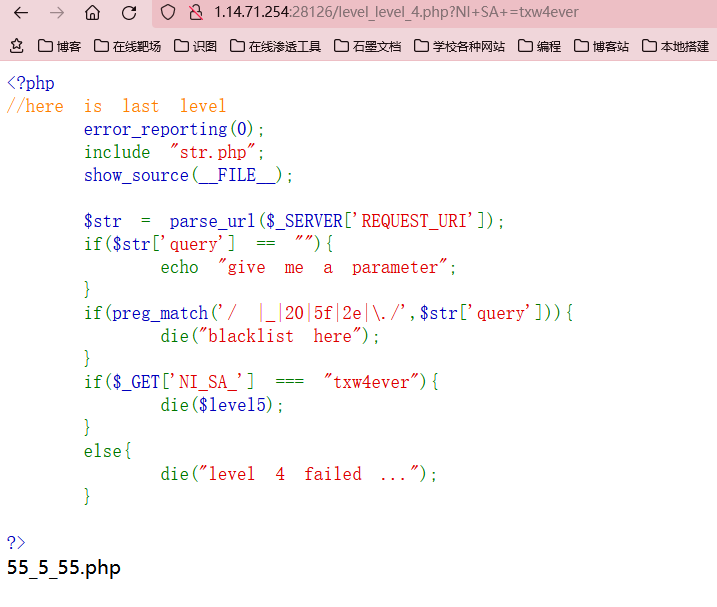Click the comment '//here is last level'
717x607 pixels.
[117, 106]
